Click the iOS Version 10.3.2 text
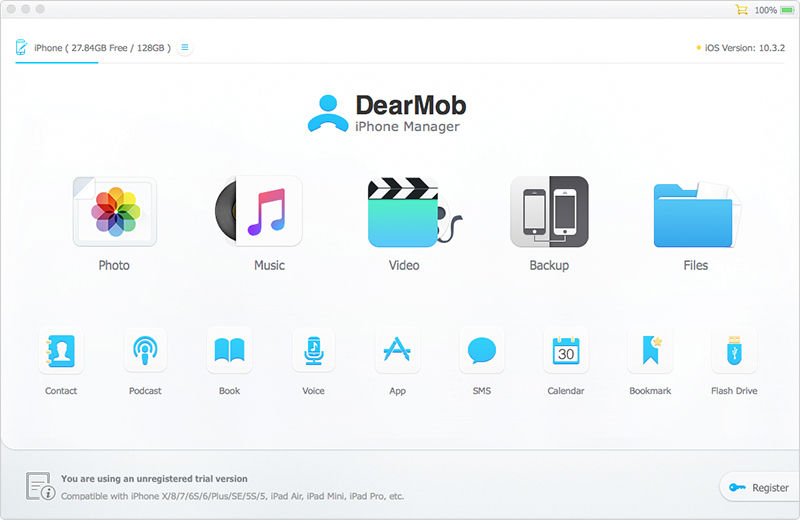This screenshot has height=520, width=800. pyautogui.click(x=745, y=48)
